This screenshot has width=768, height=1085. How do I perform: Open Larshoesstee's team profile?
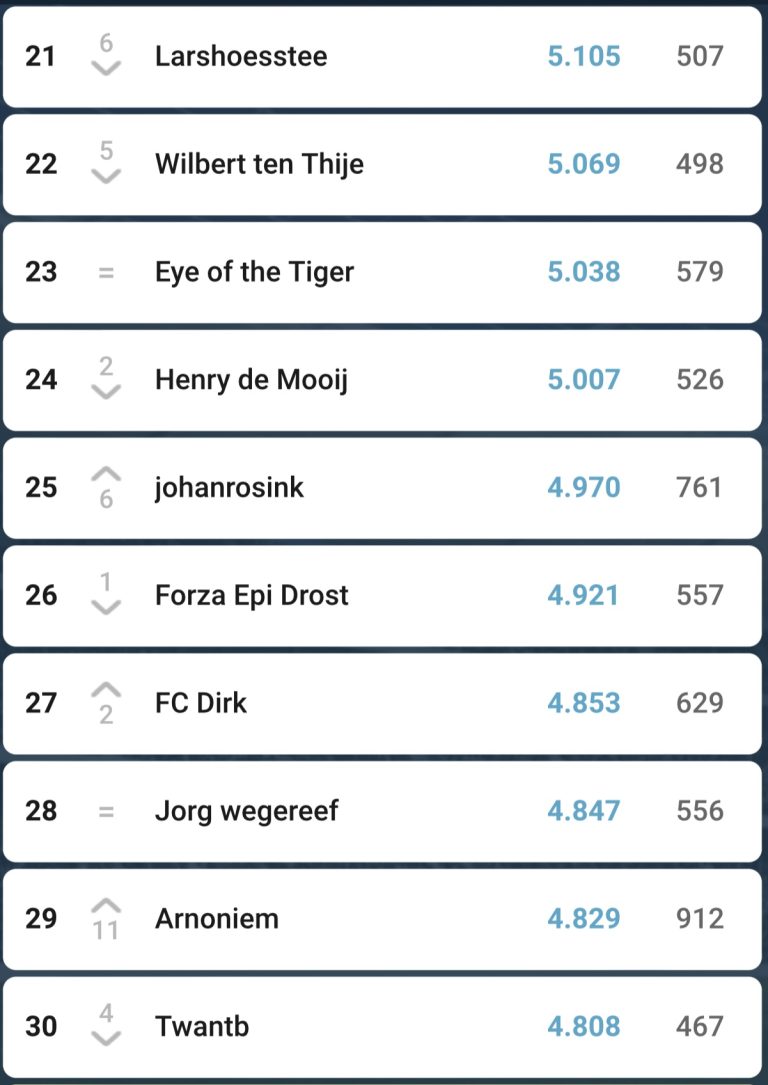[241, 56]
